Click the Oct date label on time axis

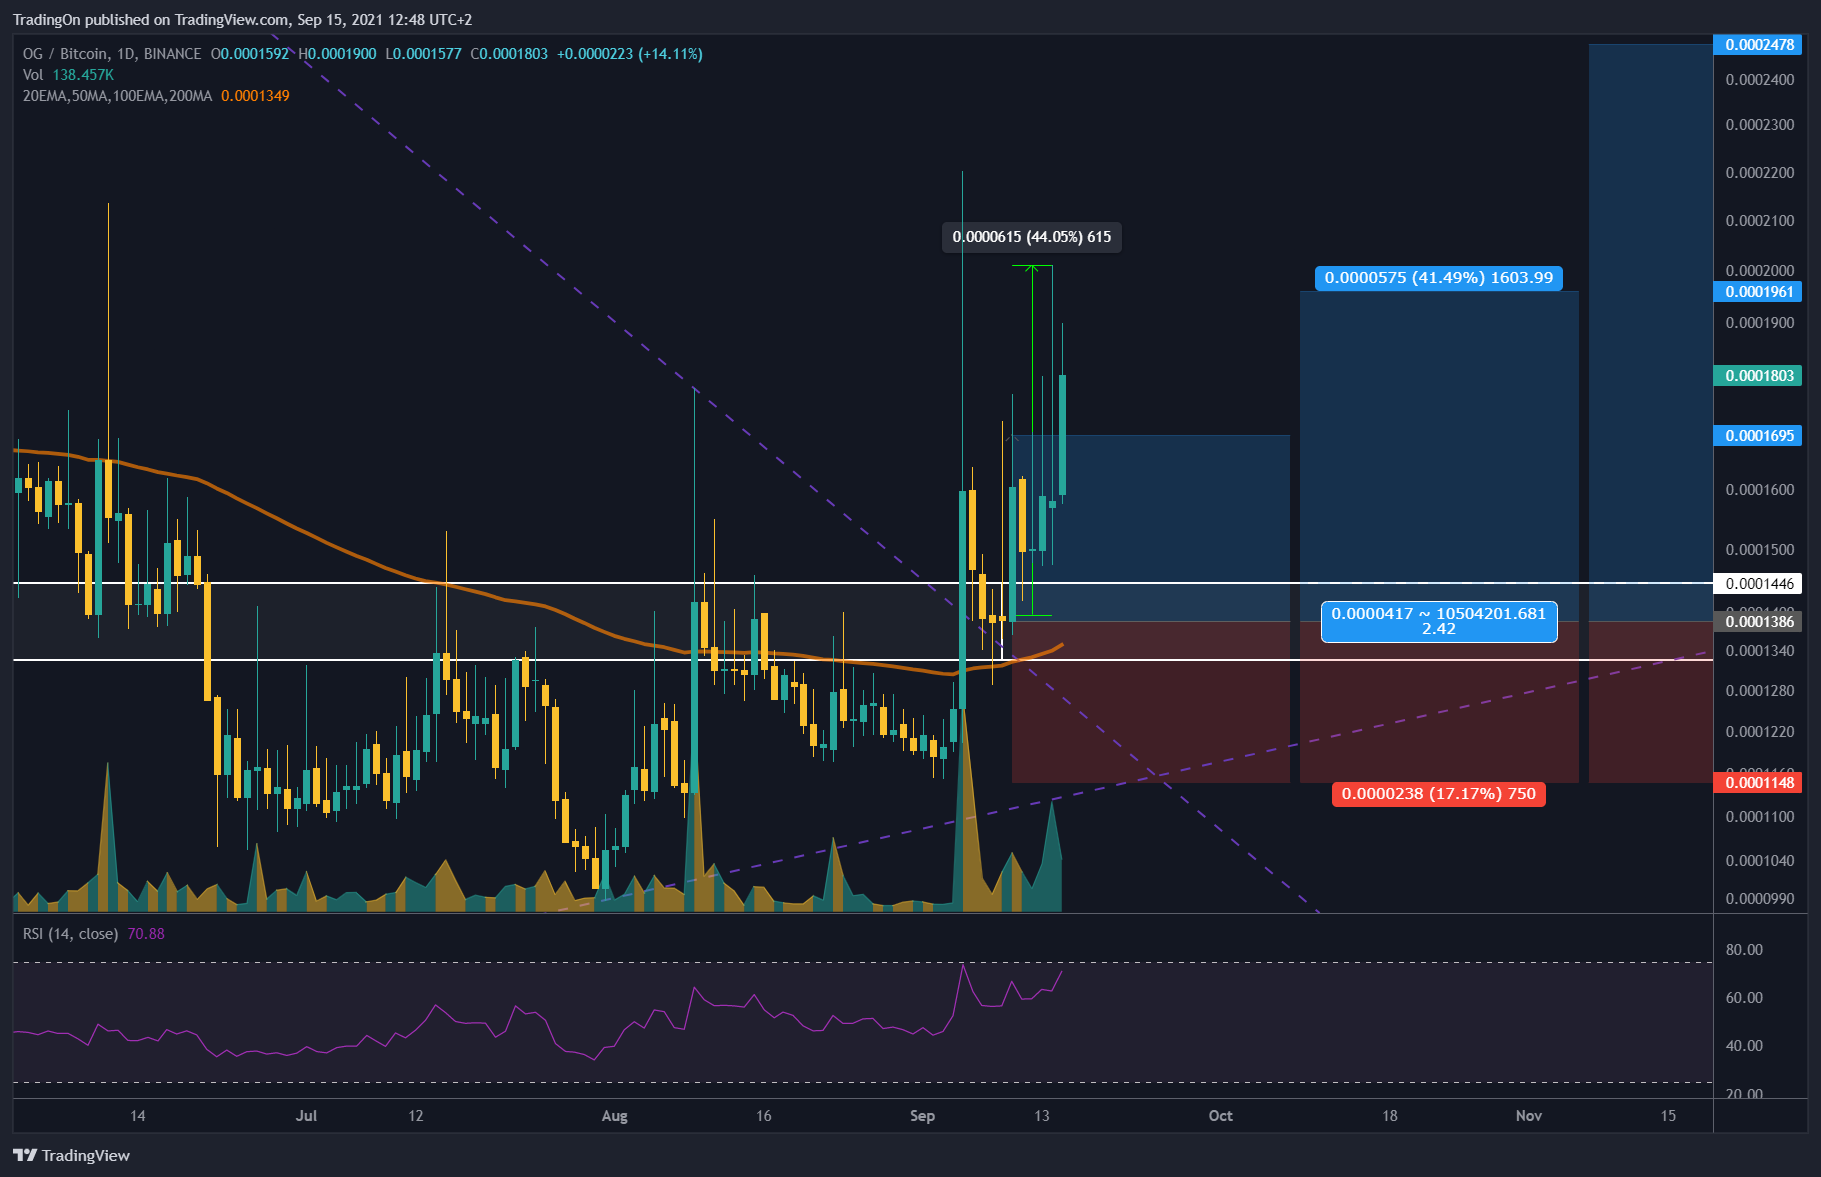1220,1116
